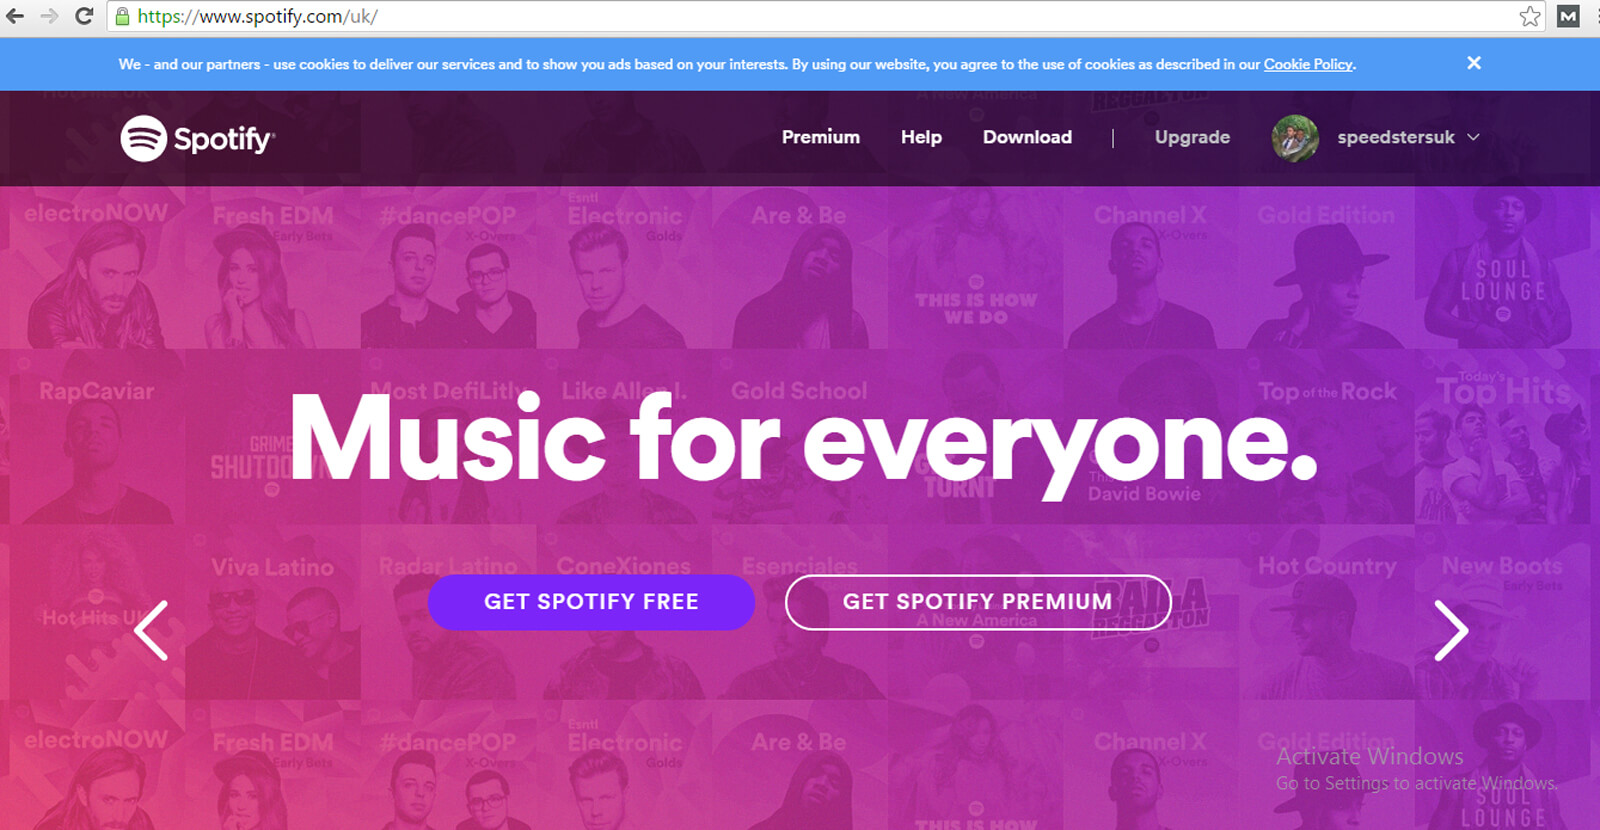1600x830 pixels.
Task: Dismiss the cookie banner with X
Action: [1474, 63]
